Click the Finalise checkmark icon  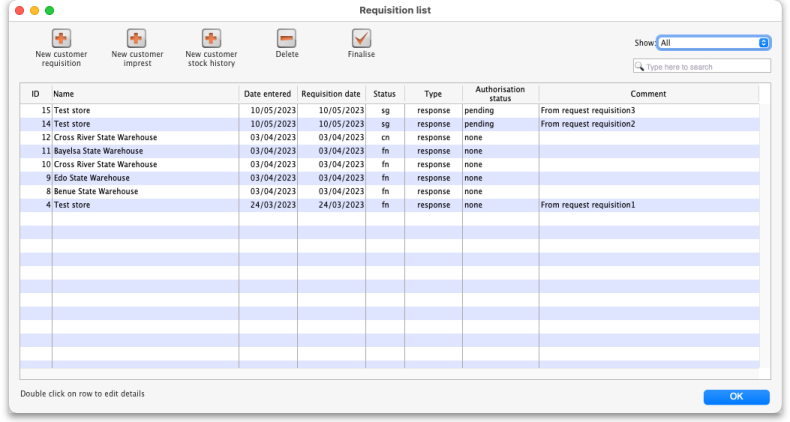coord(361,39)
